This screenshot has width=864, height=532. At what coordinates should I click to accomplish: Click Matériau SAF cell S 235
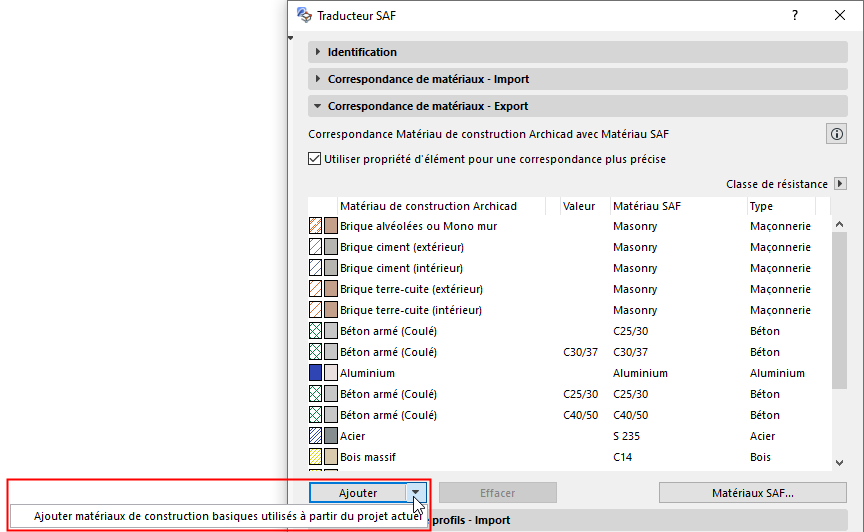(x=626, y=436)
